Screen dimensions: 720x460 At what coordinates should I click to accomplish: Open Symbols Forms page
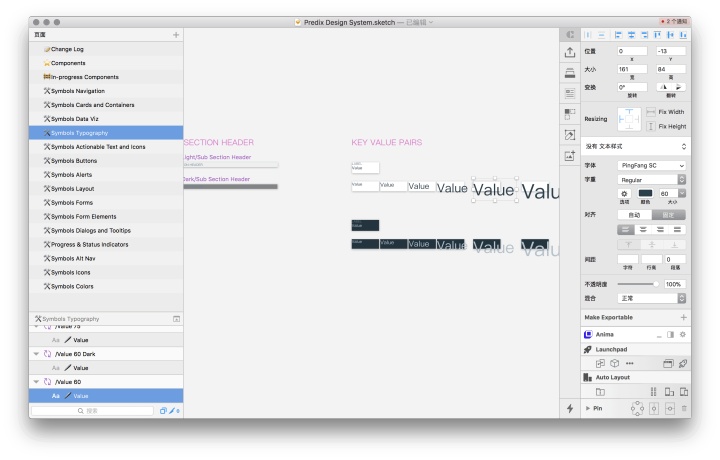[106, 202]
